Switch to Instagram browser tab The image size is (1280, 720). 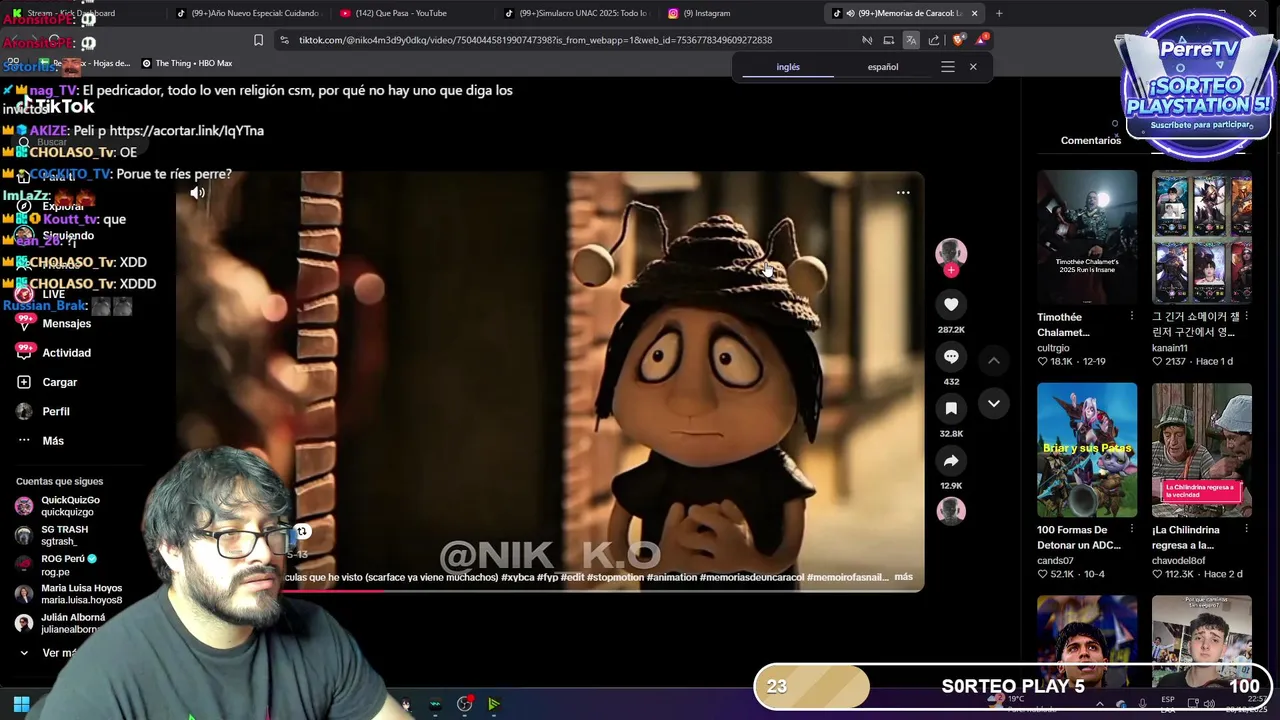[735, 13]
